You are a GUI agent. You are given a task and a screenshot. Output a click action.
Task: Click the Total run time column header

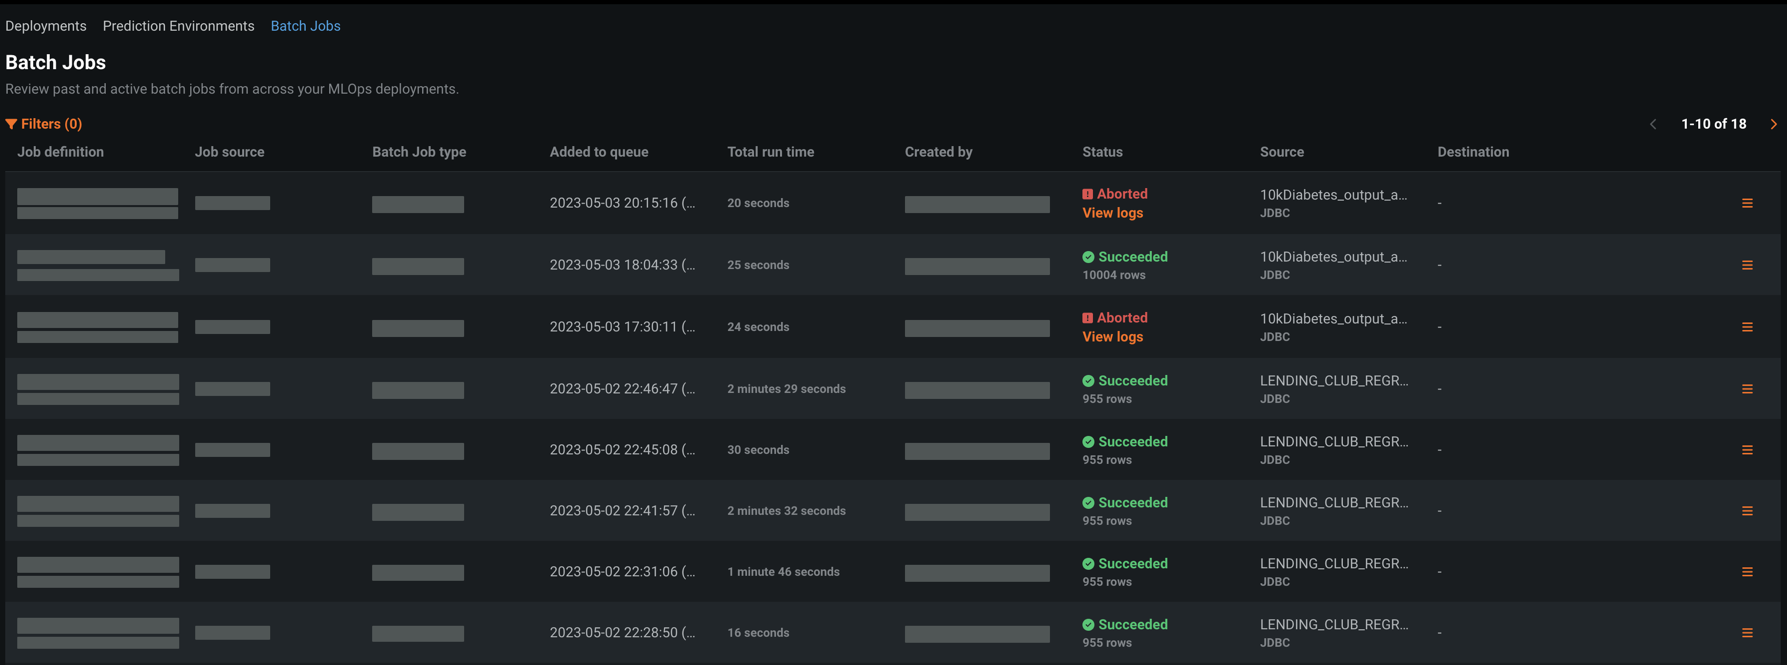770,152
